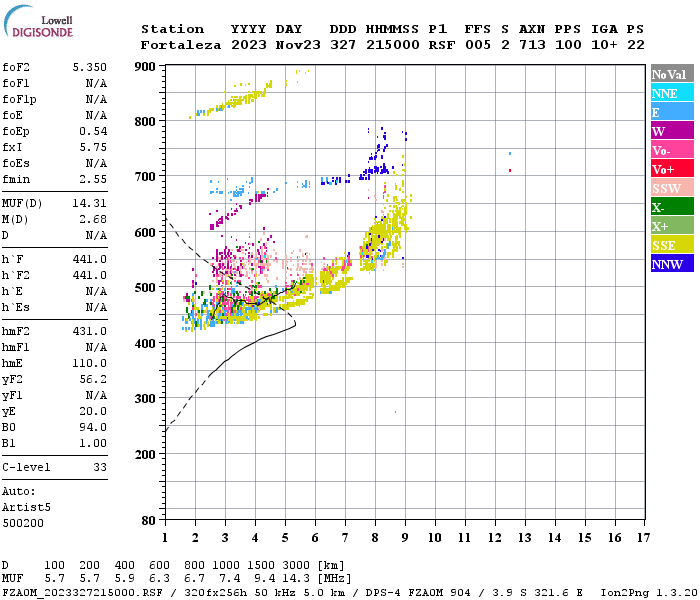Click the Ion2Png 1.3.20 version text

click(x=649, y=593)
